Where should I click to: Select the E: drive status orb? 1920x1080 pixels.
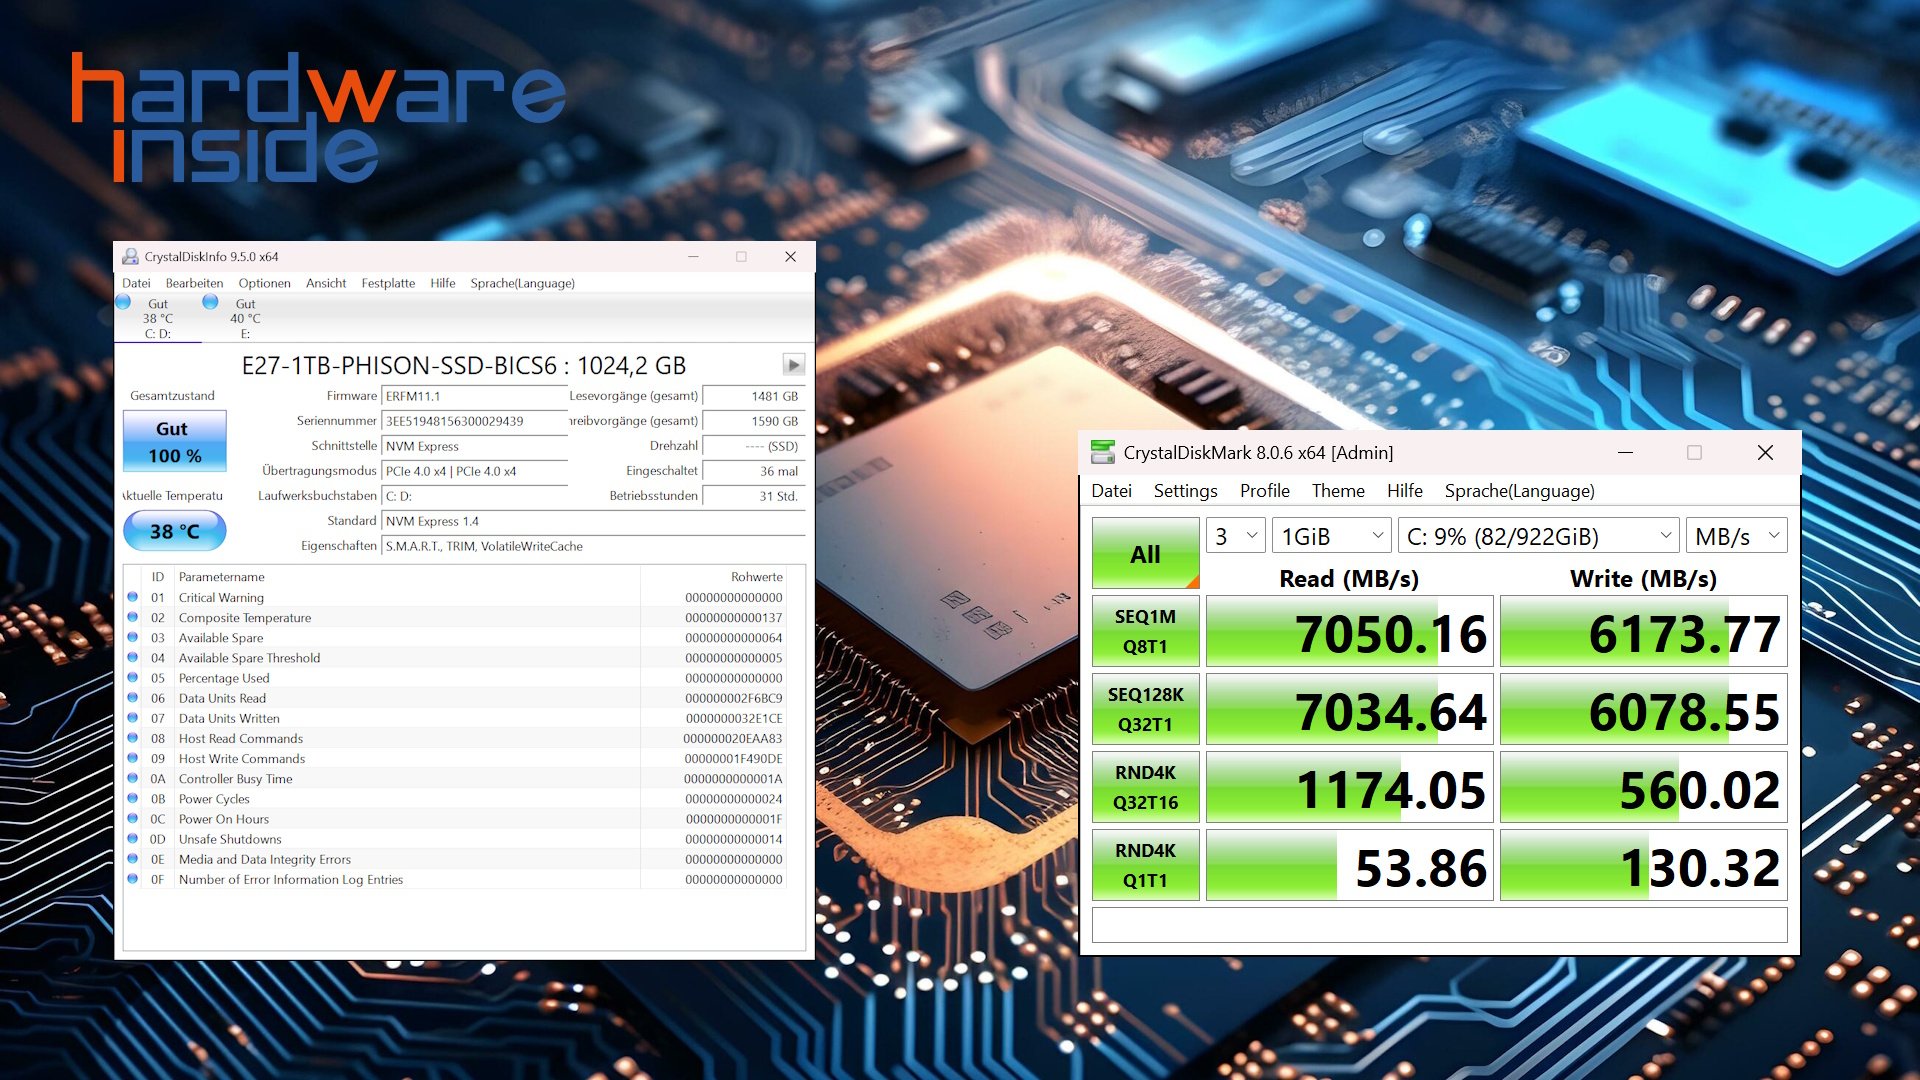(x=210, y=302)
